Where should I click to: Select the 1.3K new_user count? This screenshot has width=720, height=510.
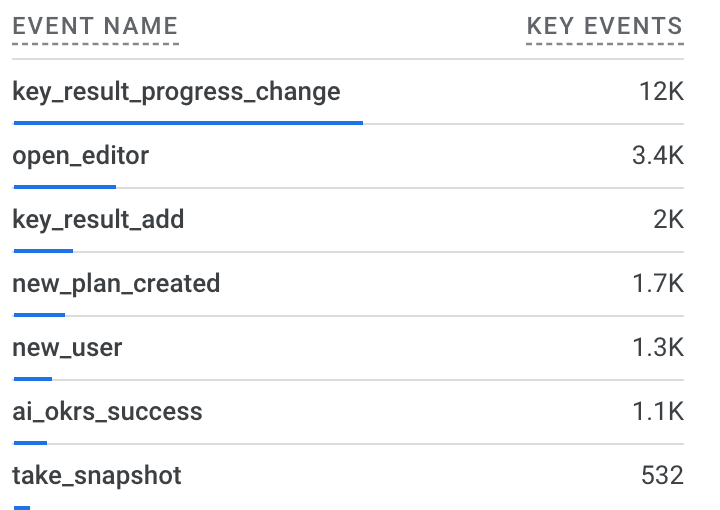(x=658, y=348)
